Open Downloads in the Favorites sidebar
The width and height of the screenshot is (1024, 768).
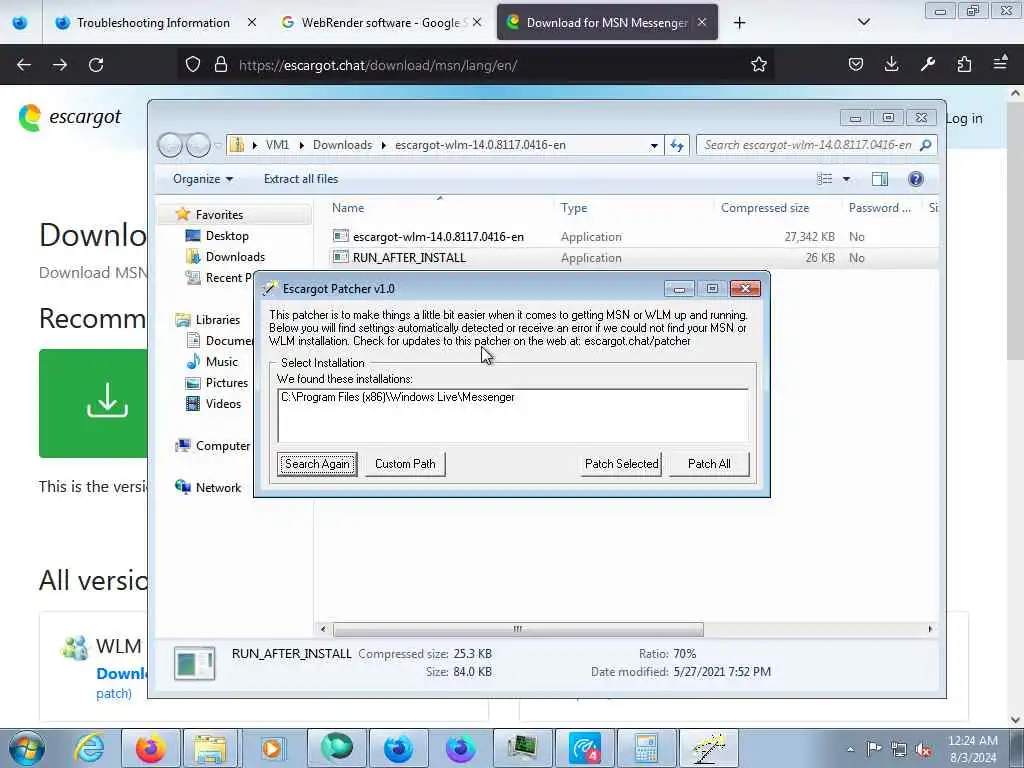235,257
